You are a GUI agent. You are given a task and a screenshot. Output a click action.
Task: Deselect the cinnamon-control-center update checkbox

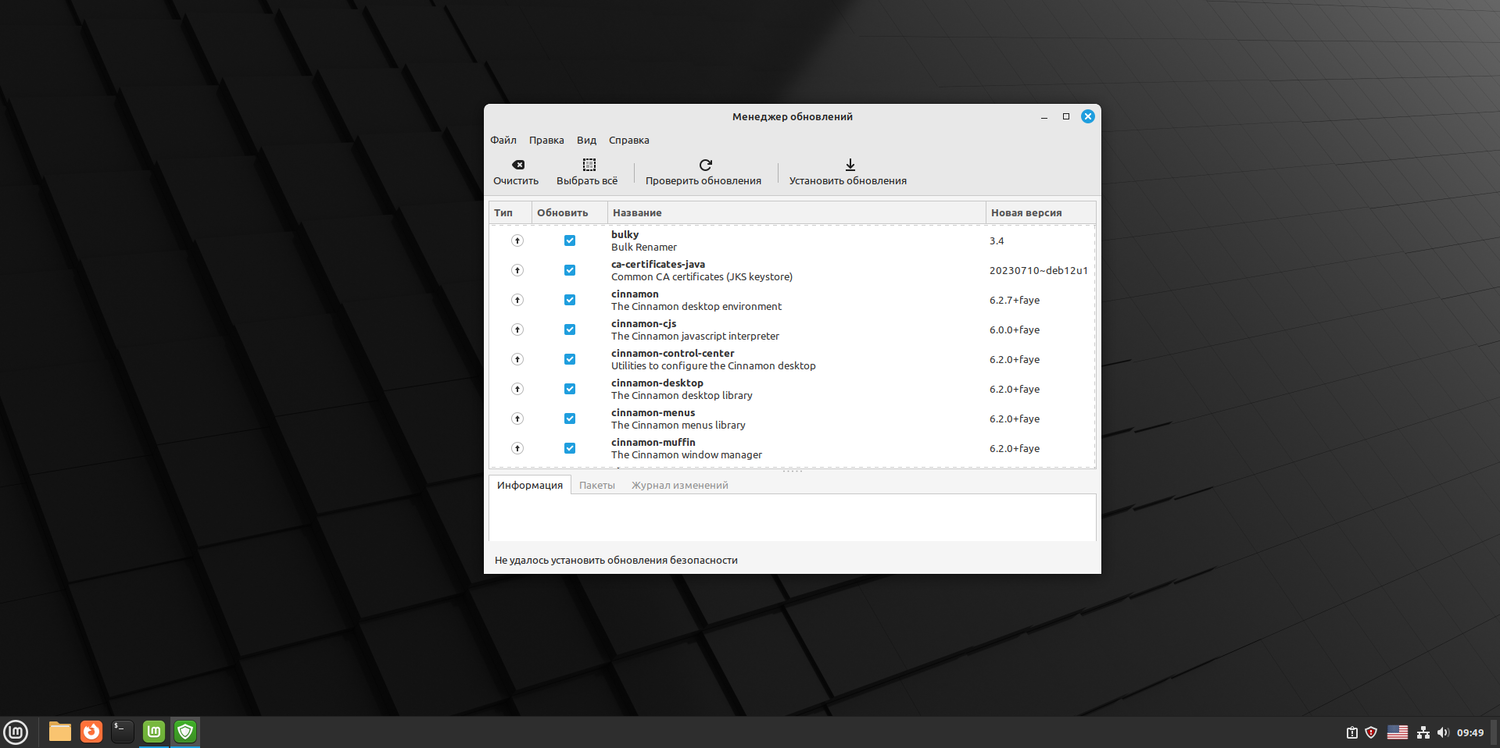570,359
